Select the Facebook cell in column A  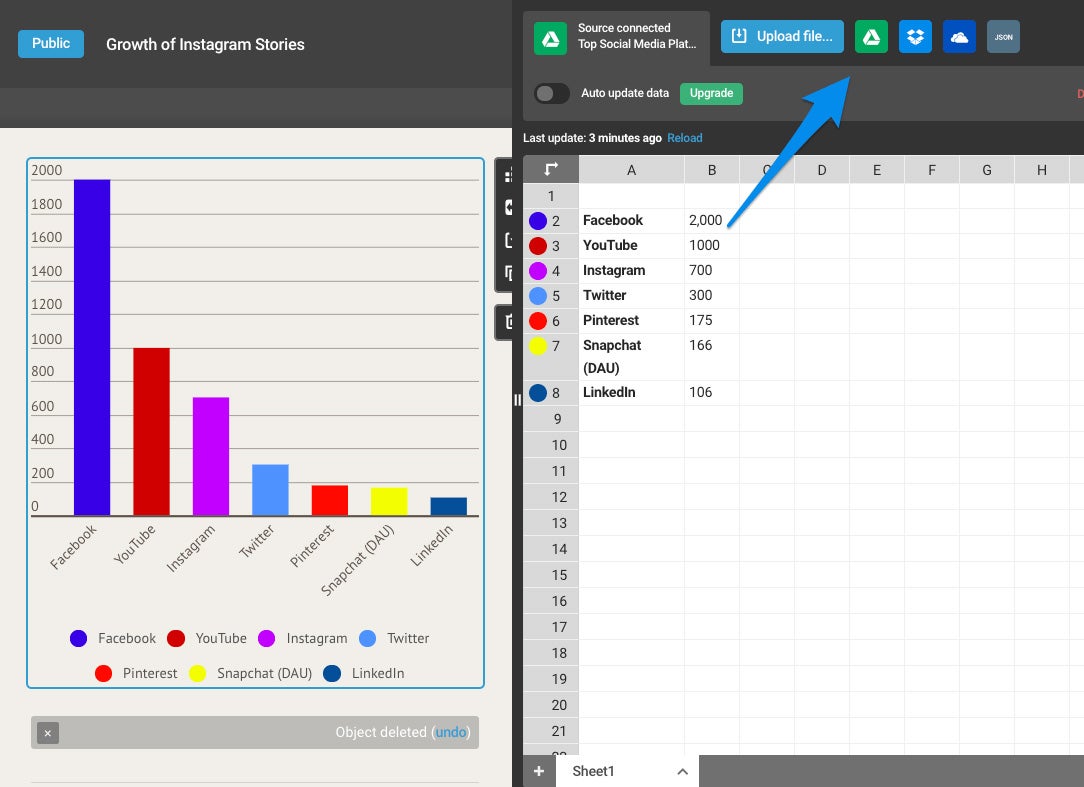tap(631, 221)
